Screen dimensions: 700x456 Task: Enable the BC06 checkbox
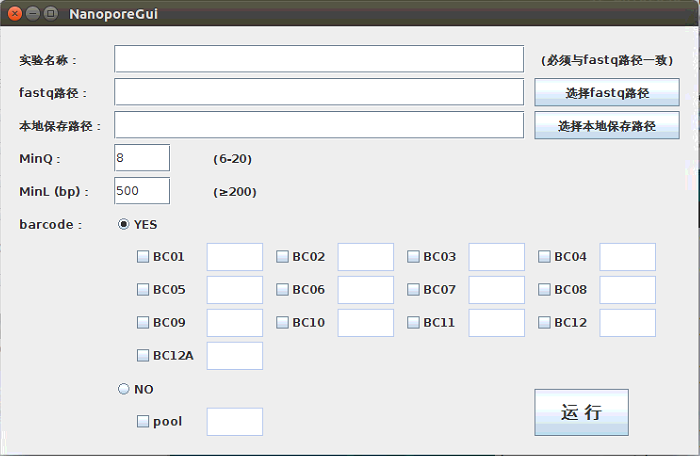[282, 290]
